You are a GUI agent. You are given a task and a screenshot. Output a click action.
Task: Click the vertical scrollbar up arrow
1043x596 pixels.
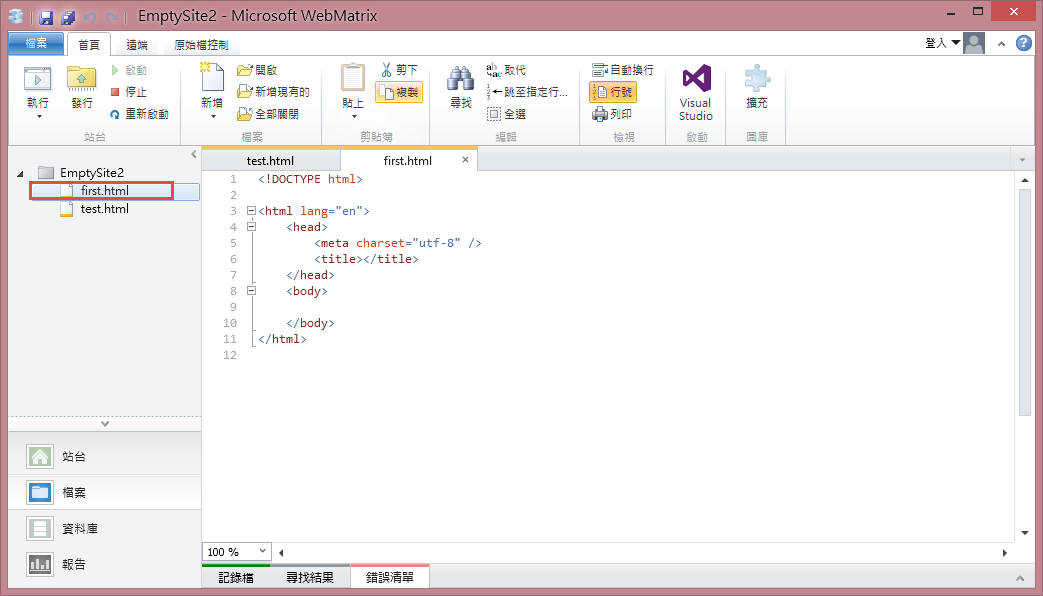(1025, 180)
